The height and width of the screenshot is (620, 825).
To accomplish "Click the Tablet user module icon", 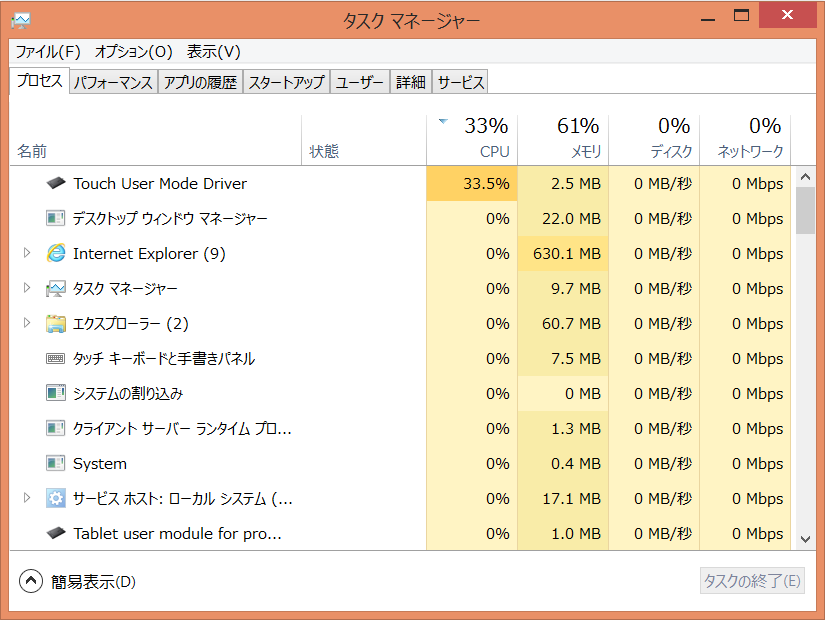I will coord(56,533).
